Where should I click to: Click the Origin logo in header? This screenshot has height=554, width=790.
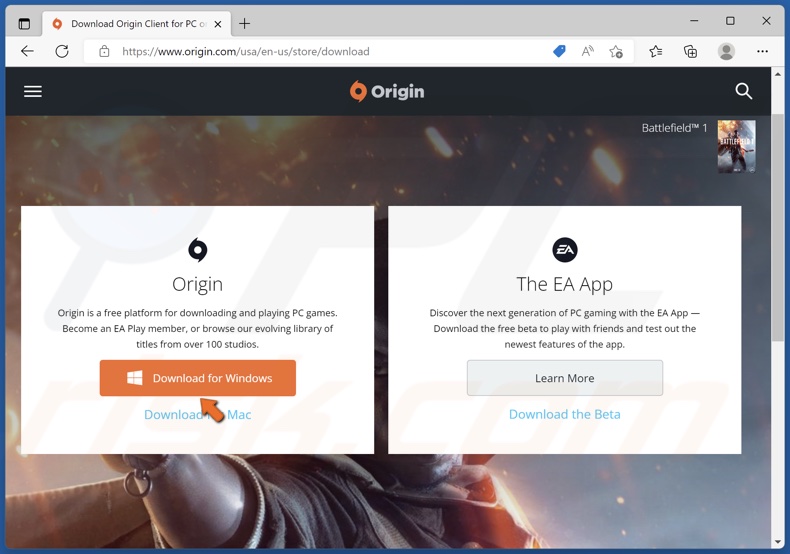(387, 91)
